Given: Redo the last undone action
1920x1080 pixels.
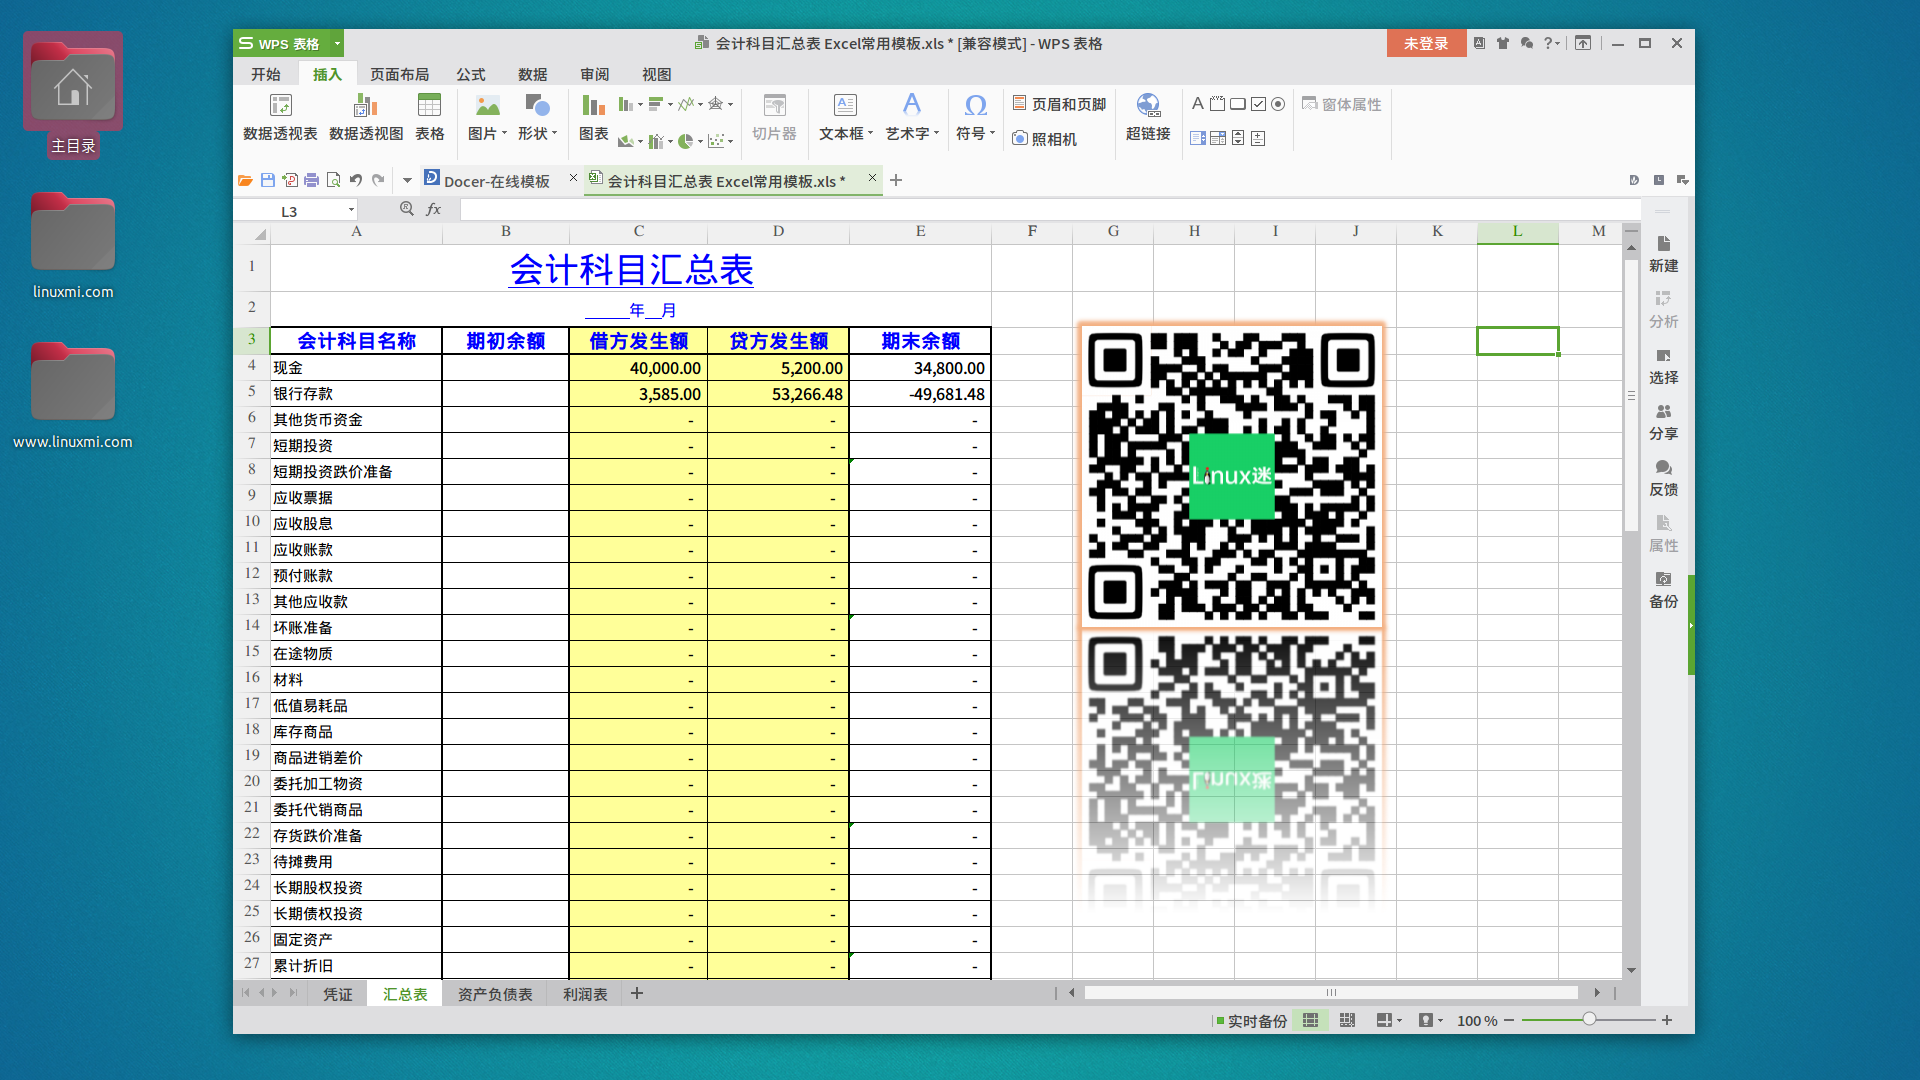Looking at the screenshot, I should [377, 181].
